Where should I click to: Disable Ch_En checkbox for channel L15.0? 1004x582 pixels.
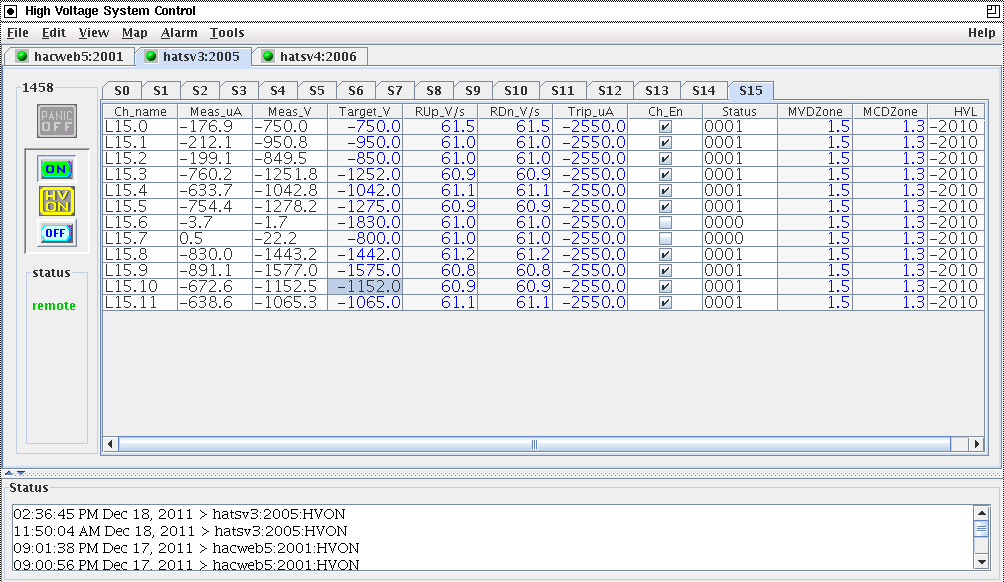tap(665, 127)
